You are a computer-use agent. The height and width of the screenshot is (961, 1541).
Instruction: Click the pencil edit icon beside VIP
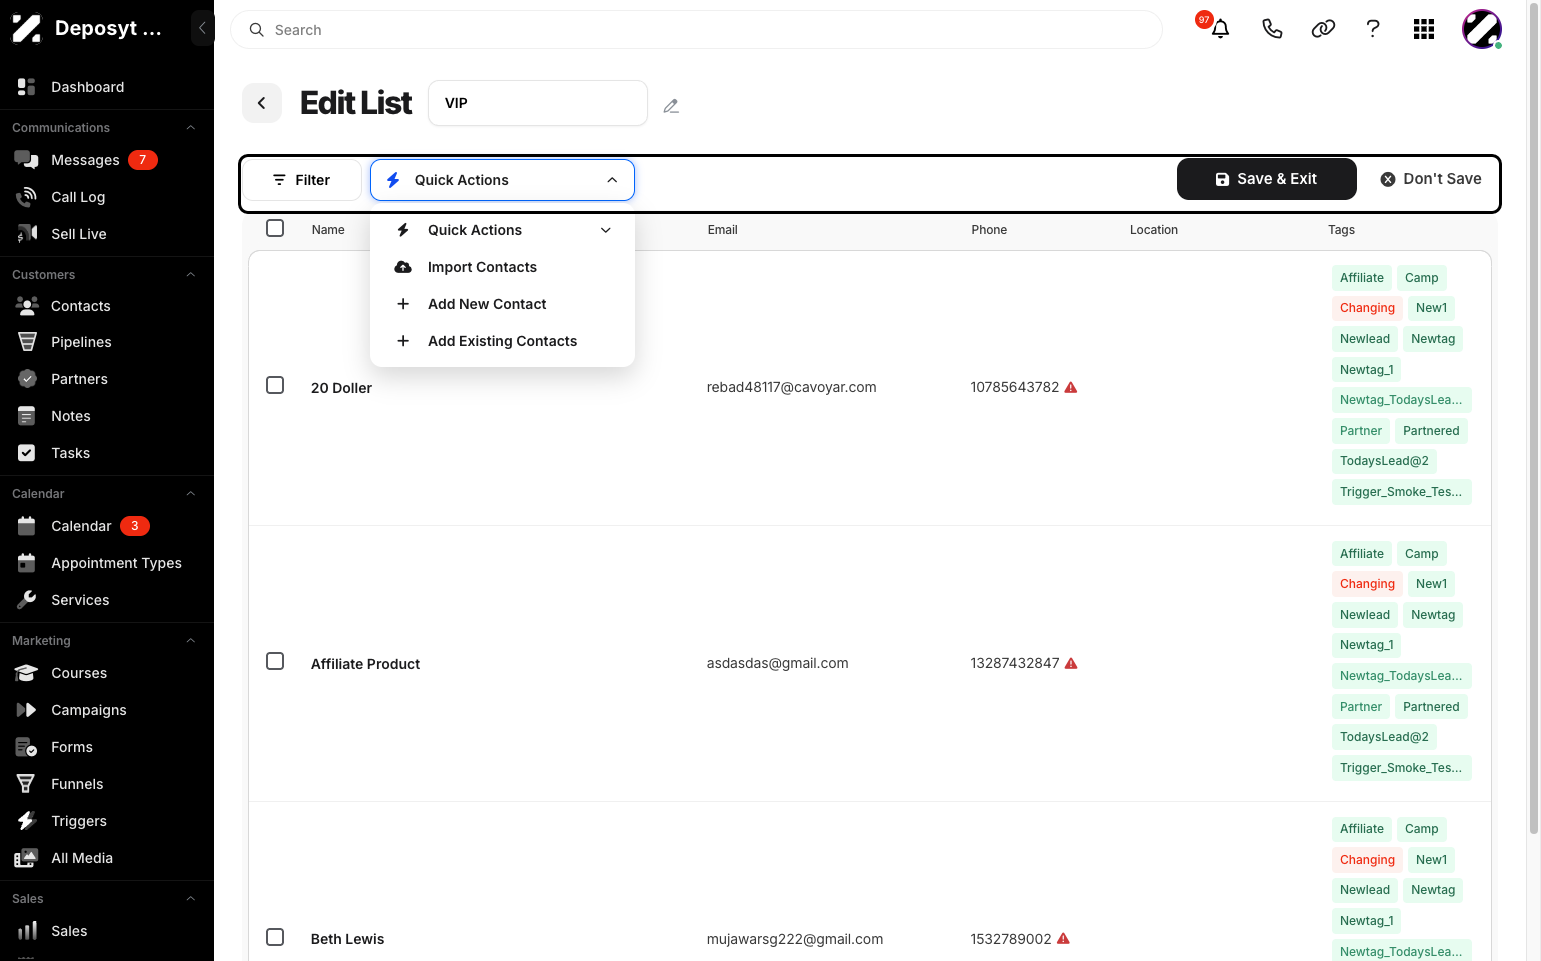tap(671, 105)
